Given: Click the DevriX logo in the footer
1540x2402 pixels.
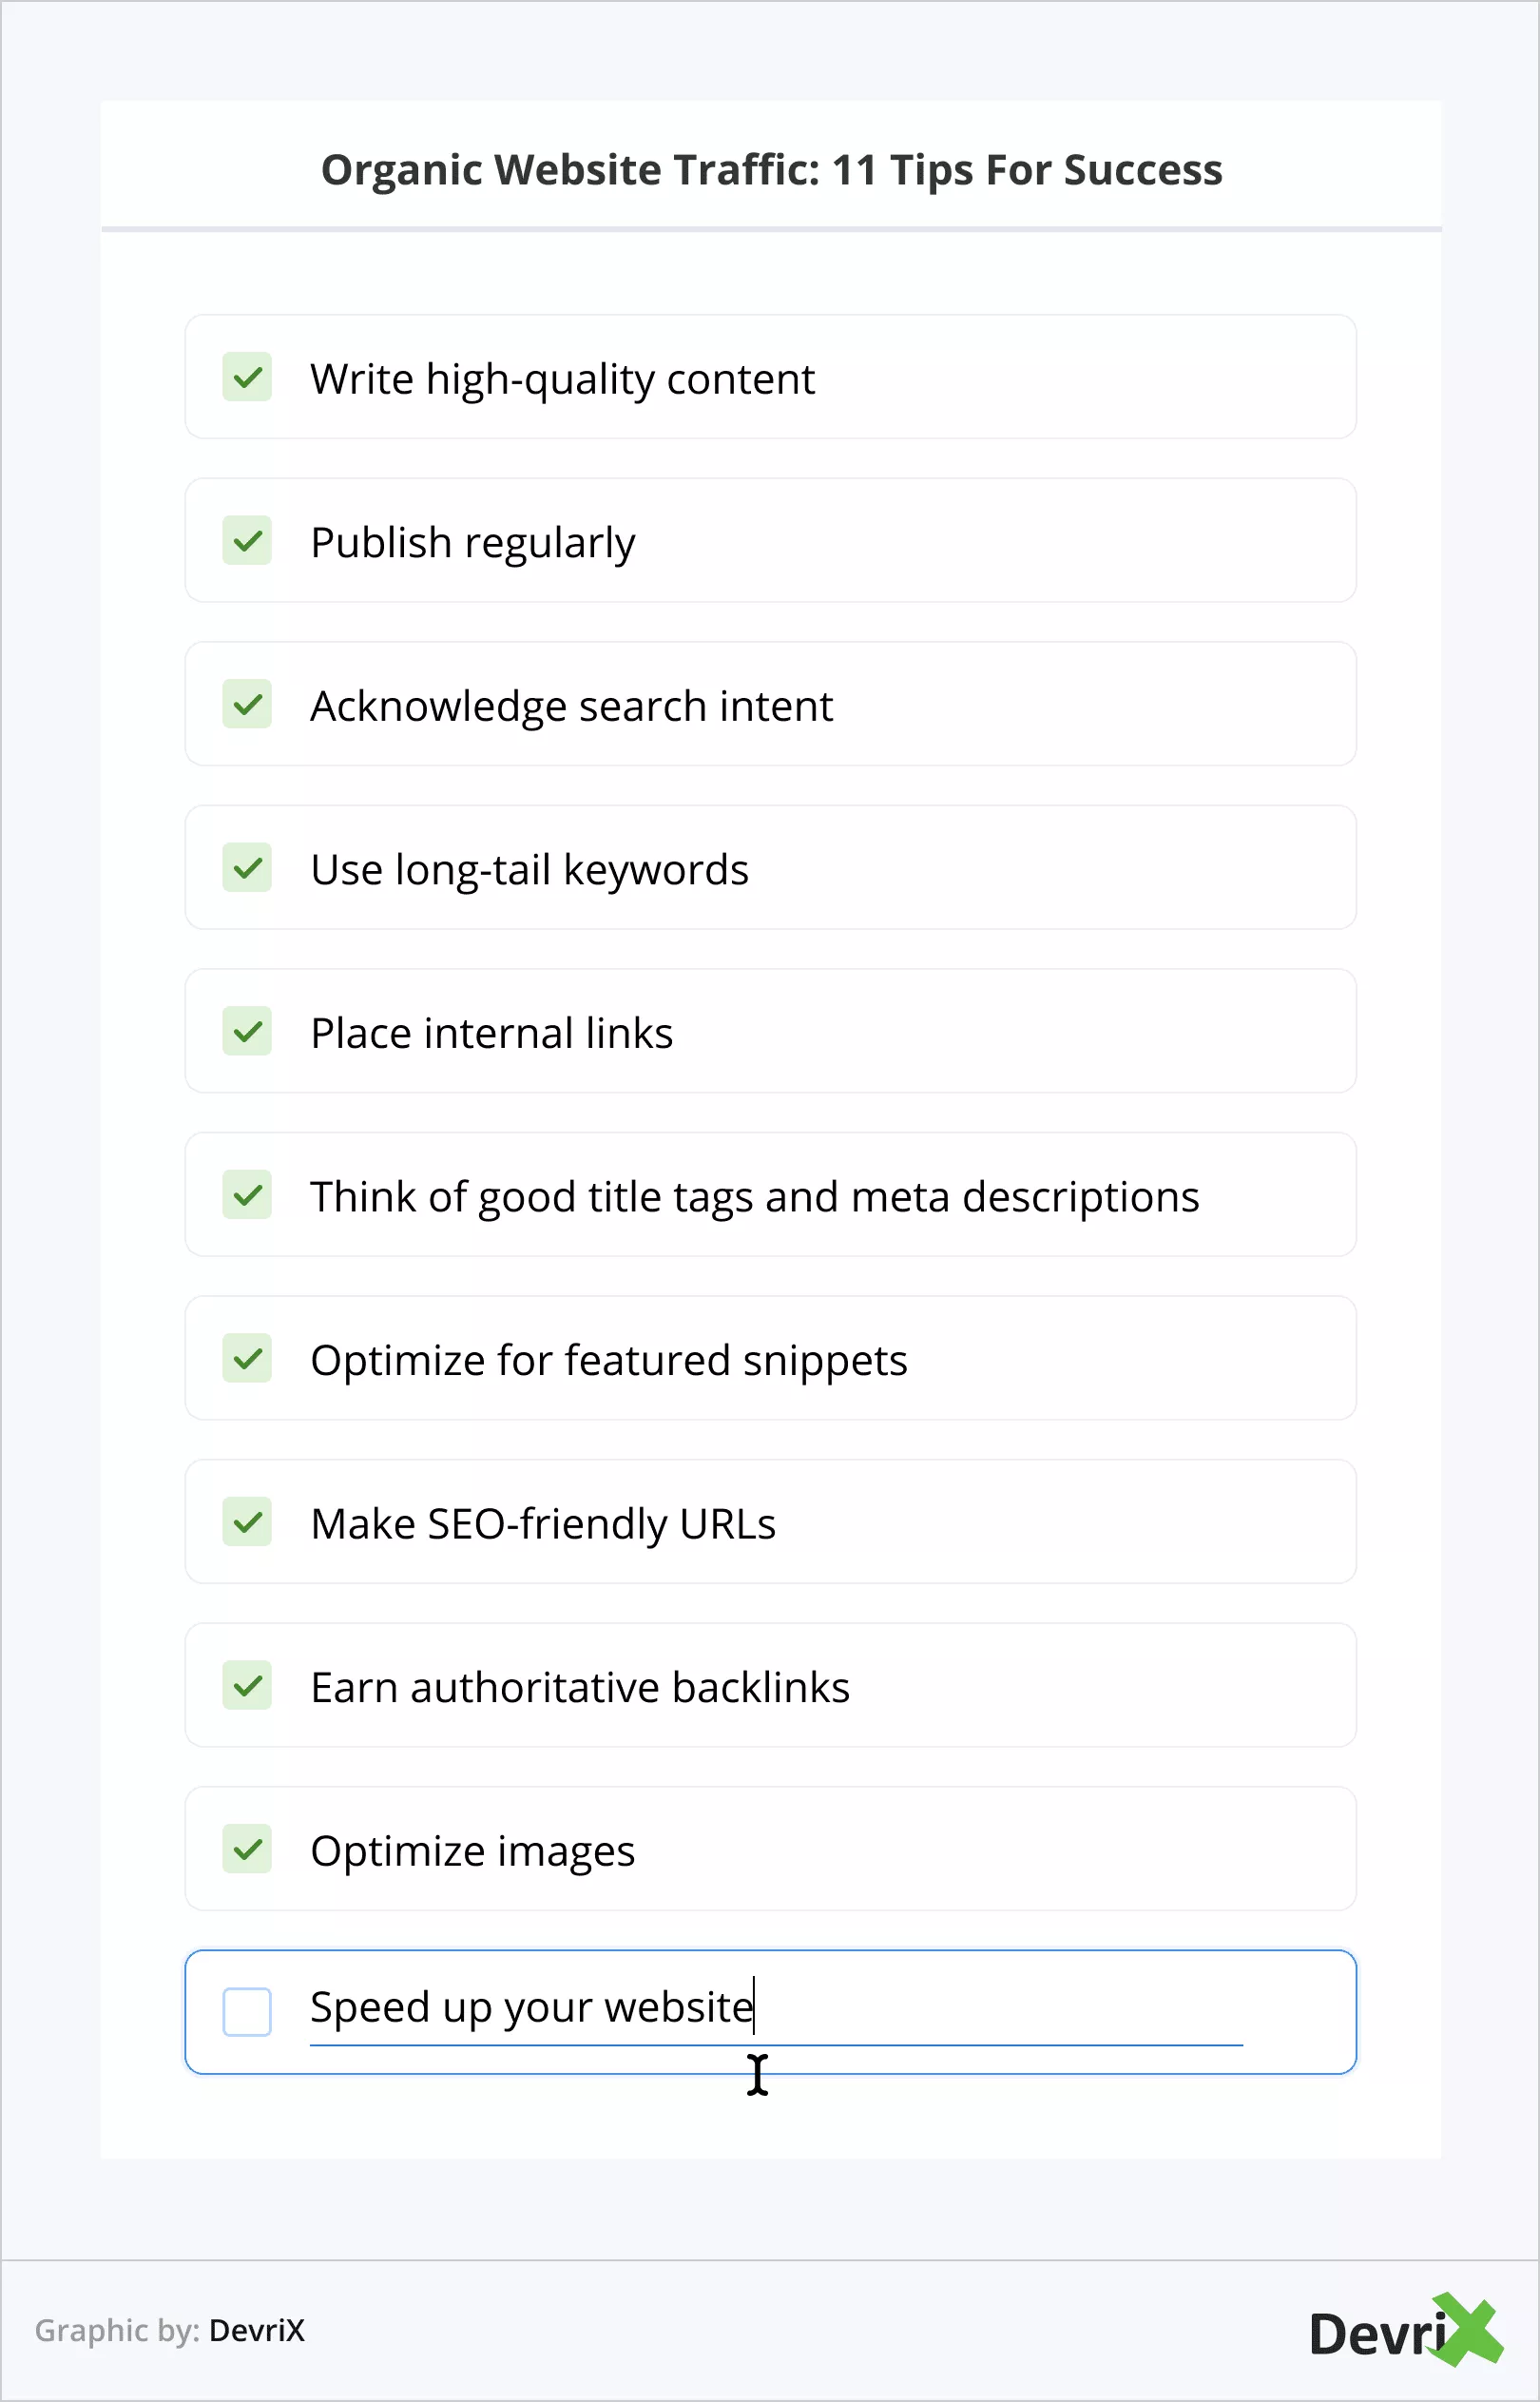Looking at the screenshot, I should tap(1405, 2332).
